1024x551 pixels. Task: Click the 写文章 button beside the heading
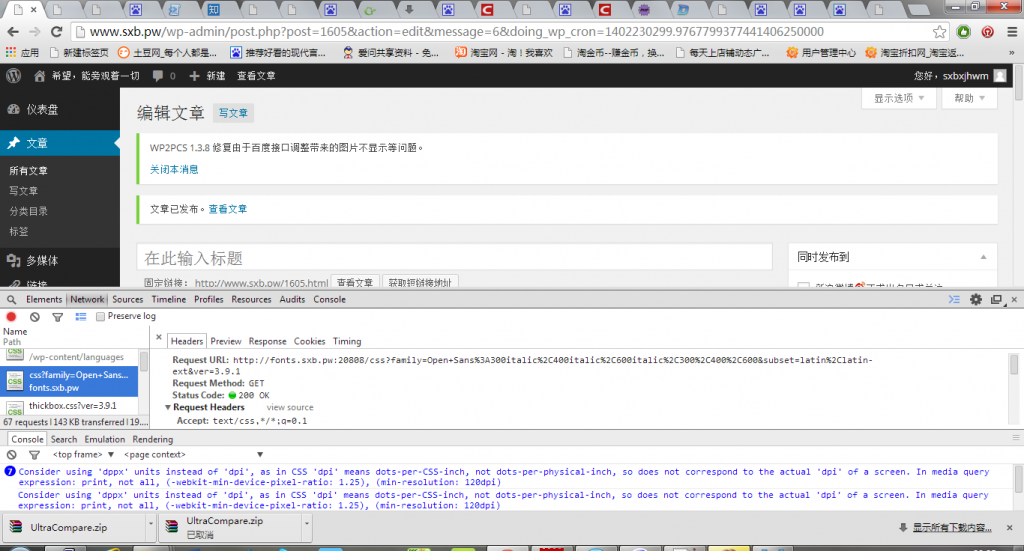pos(233,113)
